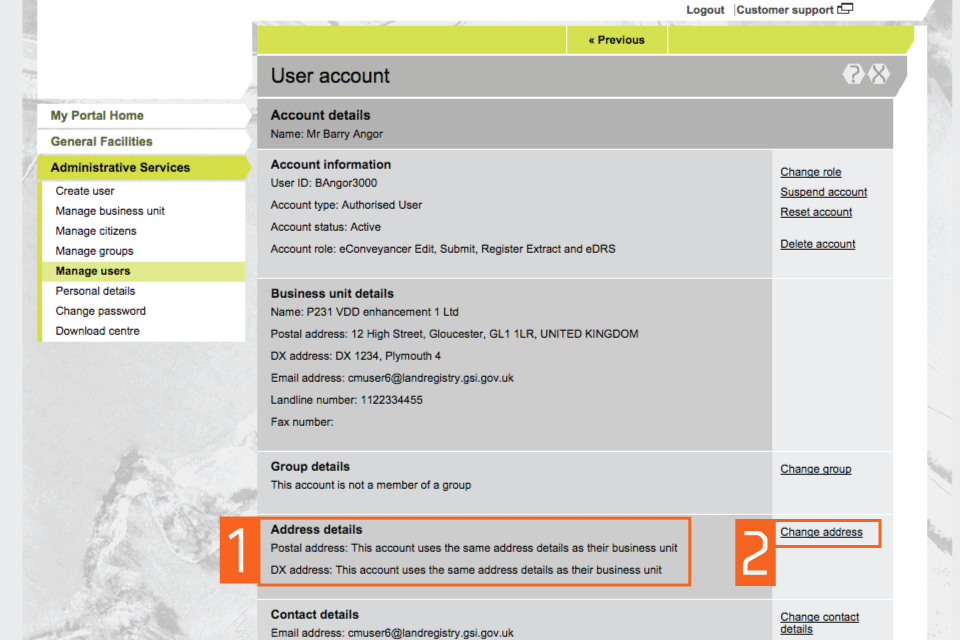Screen dimensions: 960x640
Task: Open Manage business unit menu item
Action: pos(110,211)
